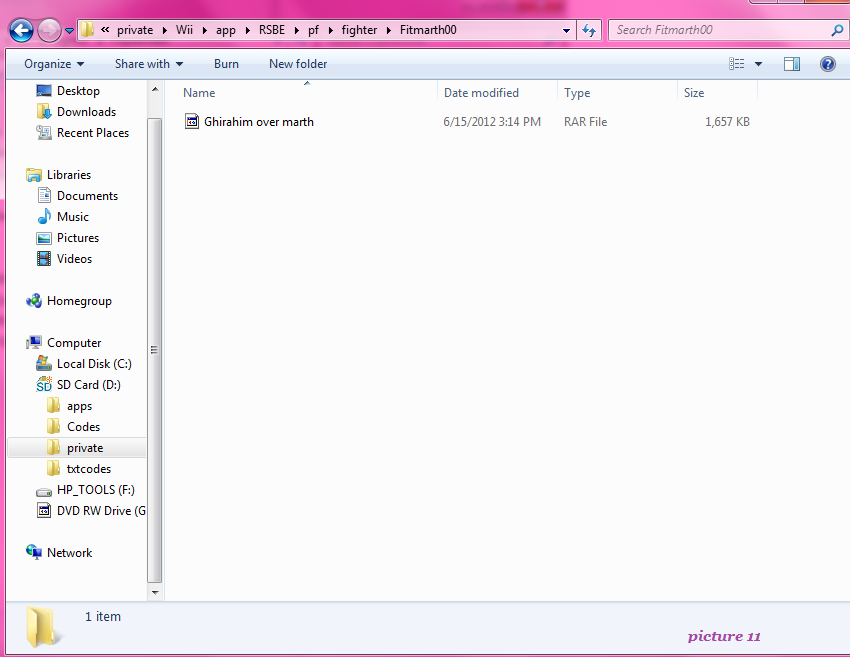Screen dimensions: 850x657
Task: Click navigation pane scrollbar down arrow
Action: (155, 592)
